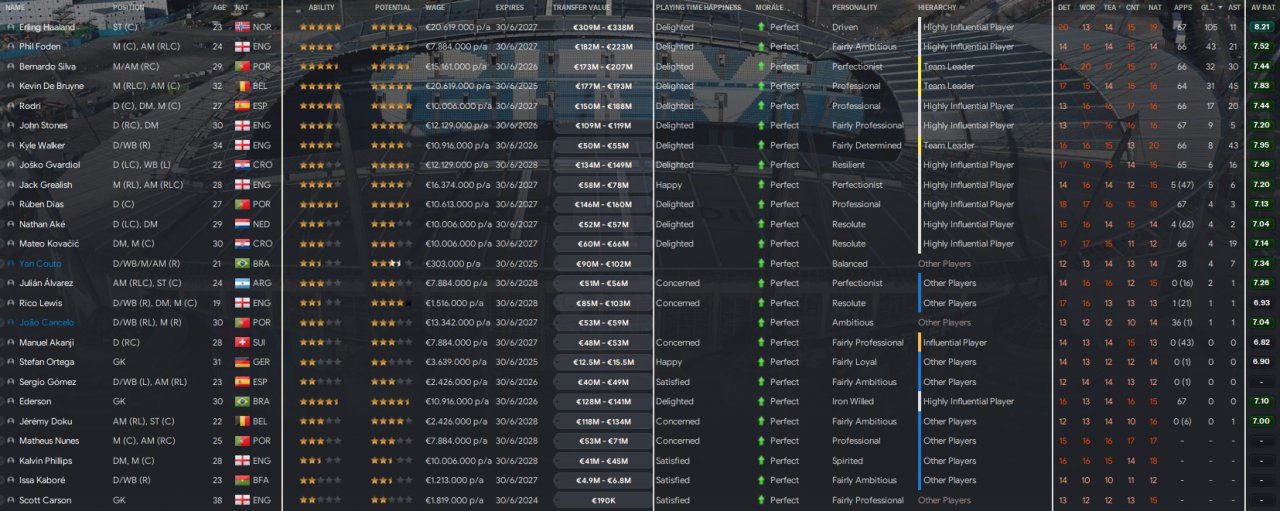Click Julián Álvarez's Concerned playing time status

coord(678,283)
